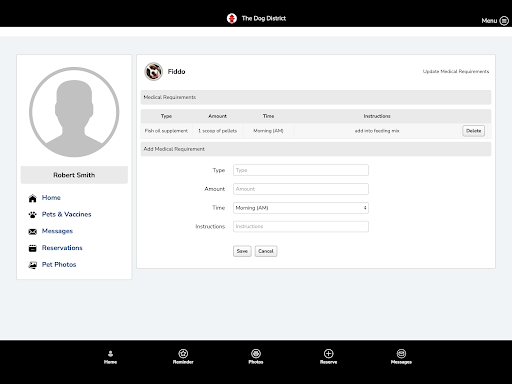Tap the Home icon in bottom bar
Image resolution: width=512 pixels, height=384 pixels.
[x=110, y=354]
